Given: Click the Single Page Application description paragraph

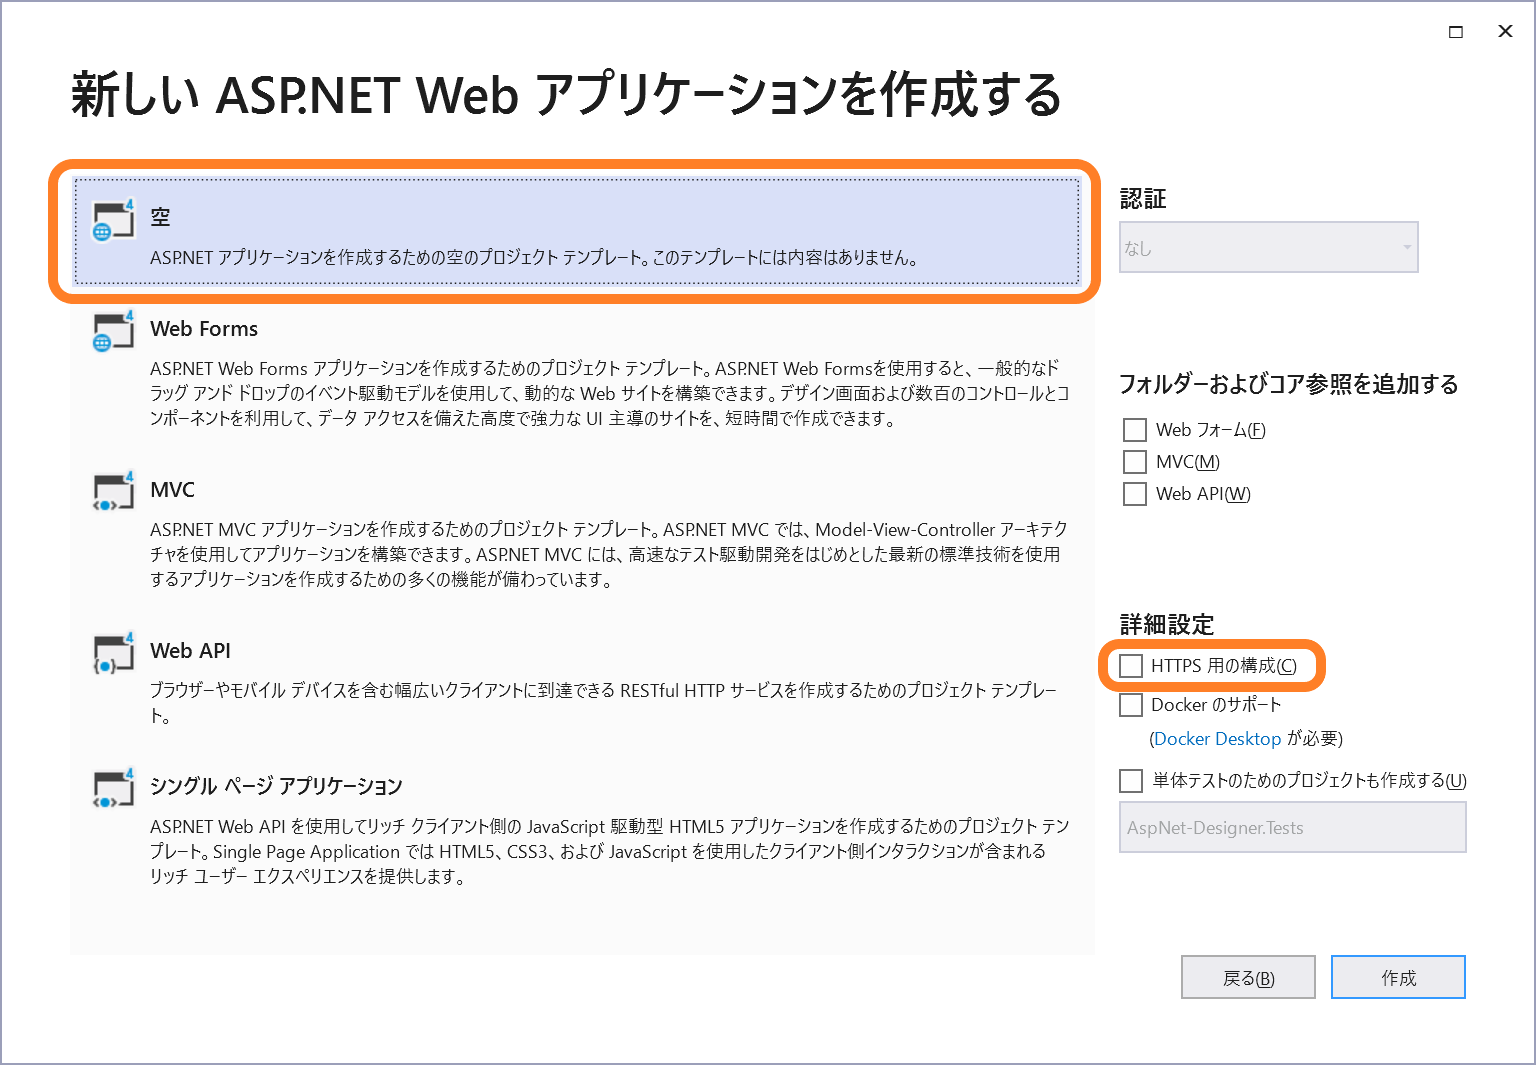Looking at the screenshot, I should pos(610,852).
